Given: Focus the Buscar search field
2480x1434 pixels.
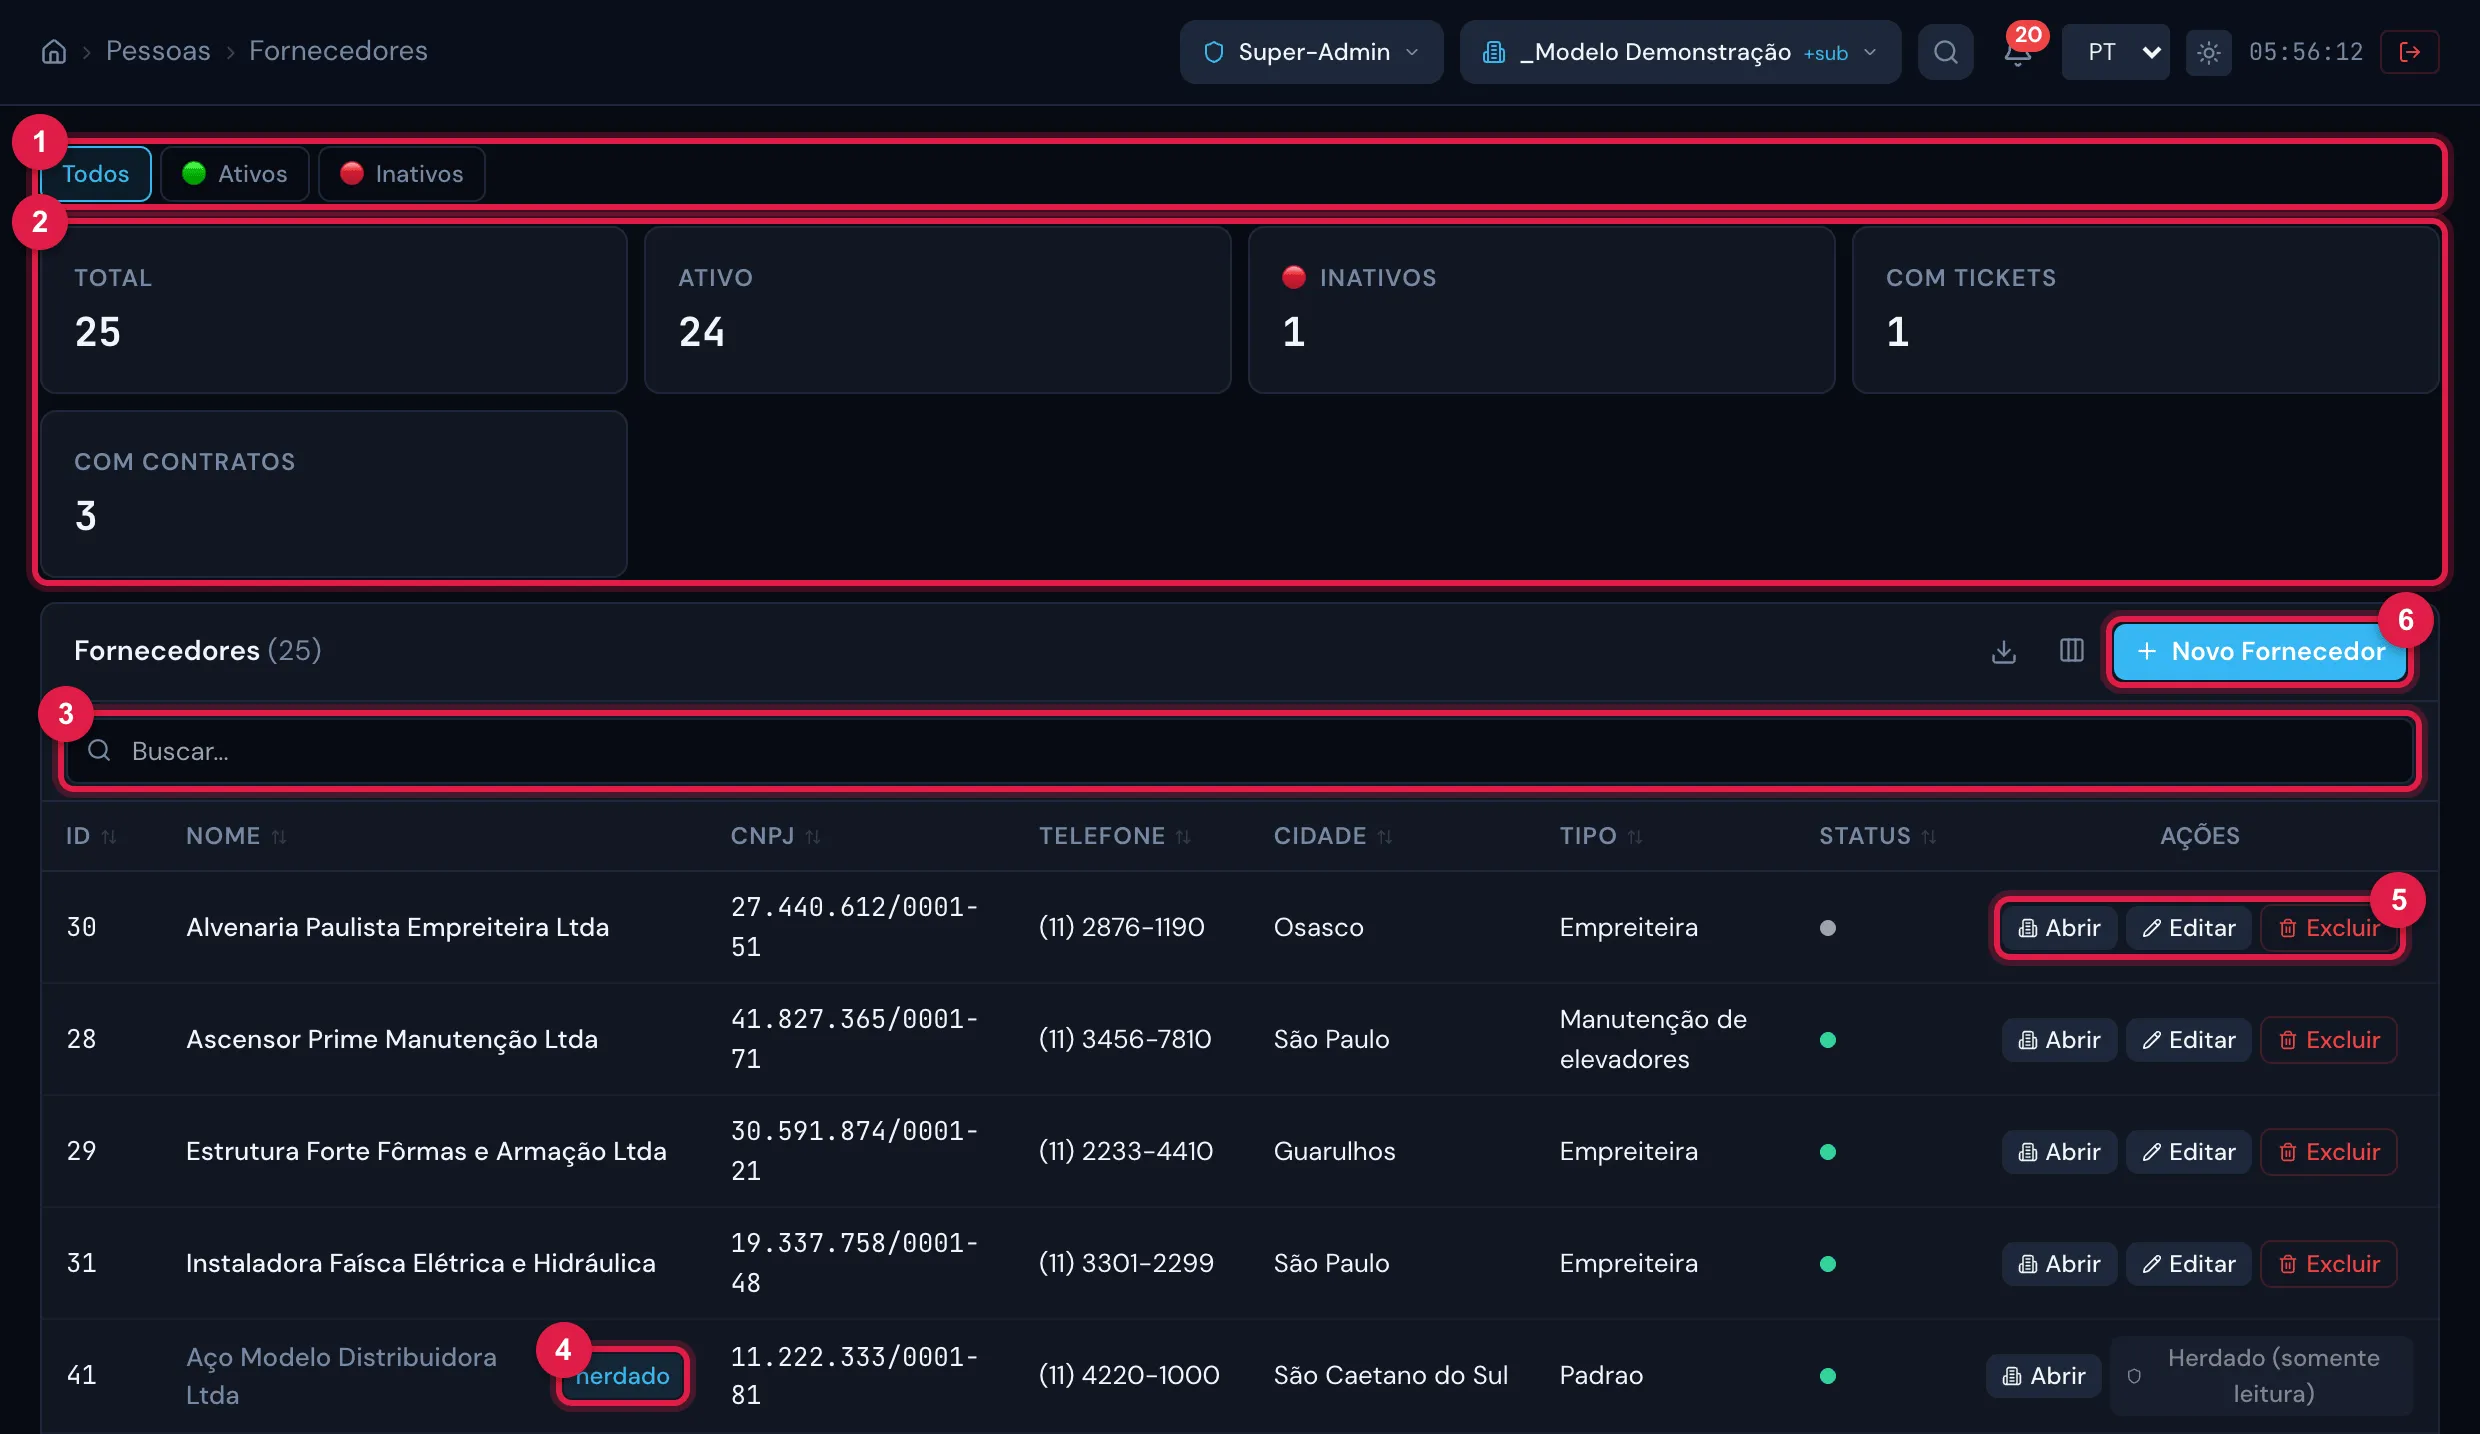Looking at the screenshot, I should (1240, 751).
